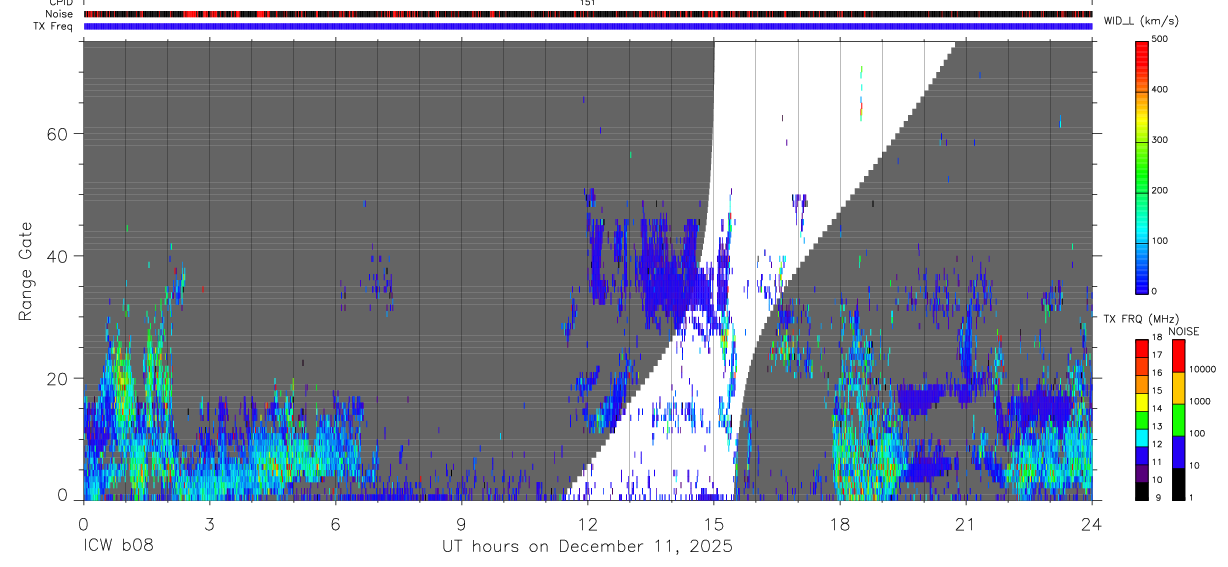Click the 3 tick on the UT hours axis
This screenshot has width=1228, height=567.
click(x=209, y=523)
